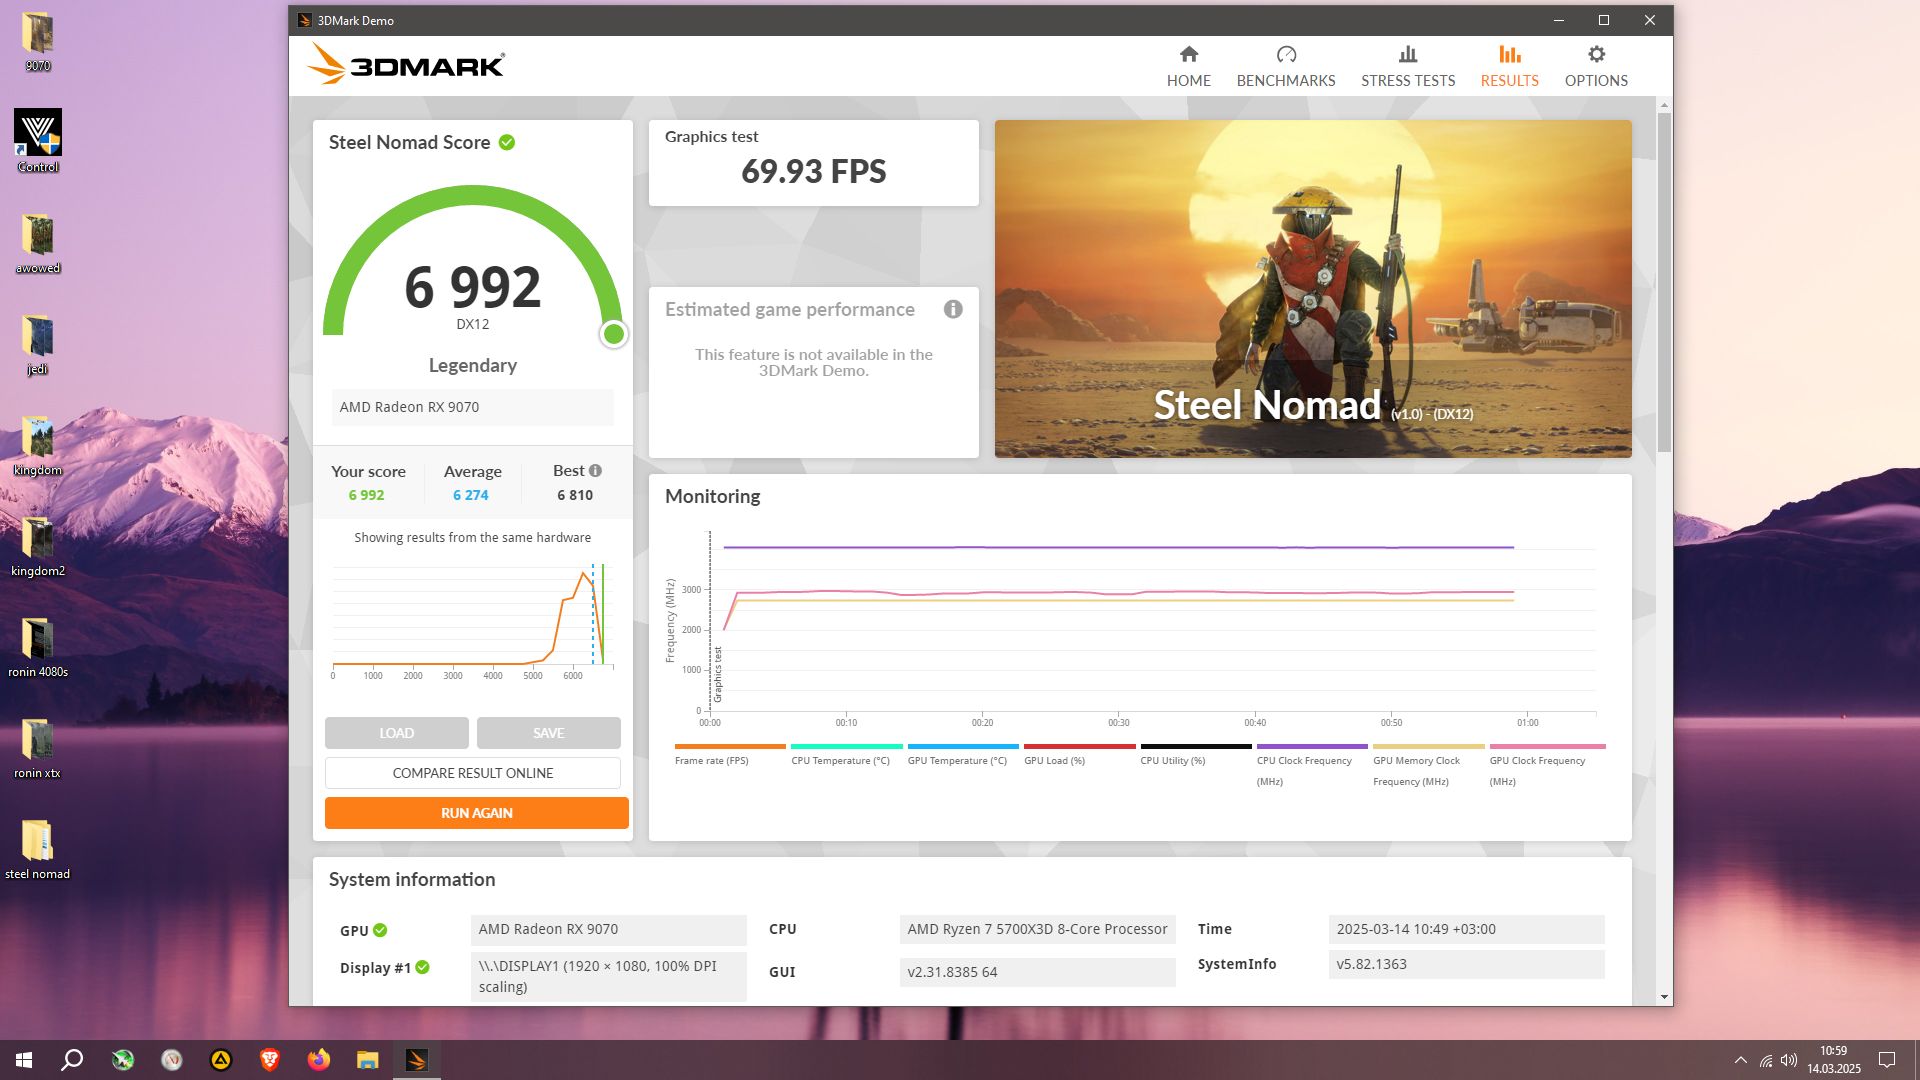Open Brave browser from taskbar
The image size is (1920, 1080).
point(269,1060)
